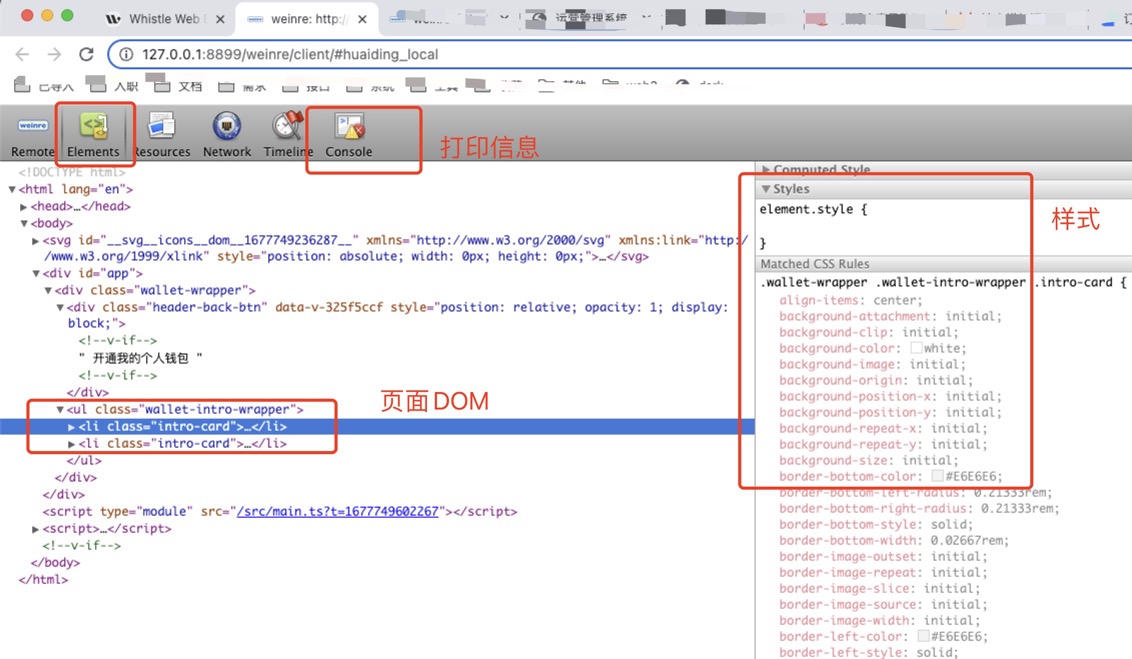The image size is (1132, 659).
Task: Click the browser reload icon
Action: click(87, 55)
